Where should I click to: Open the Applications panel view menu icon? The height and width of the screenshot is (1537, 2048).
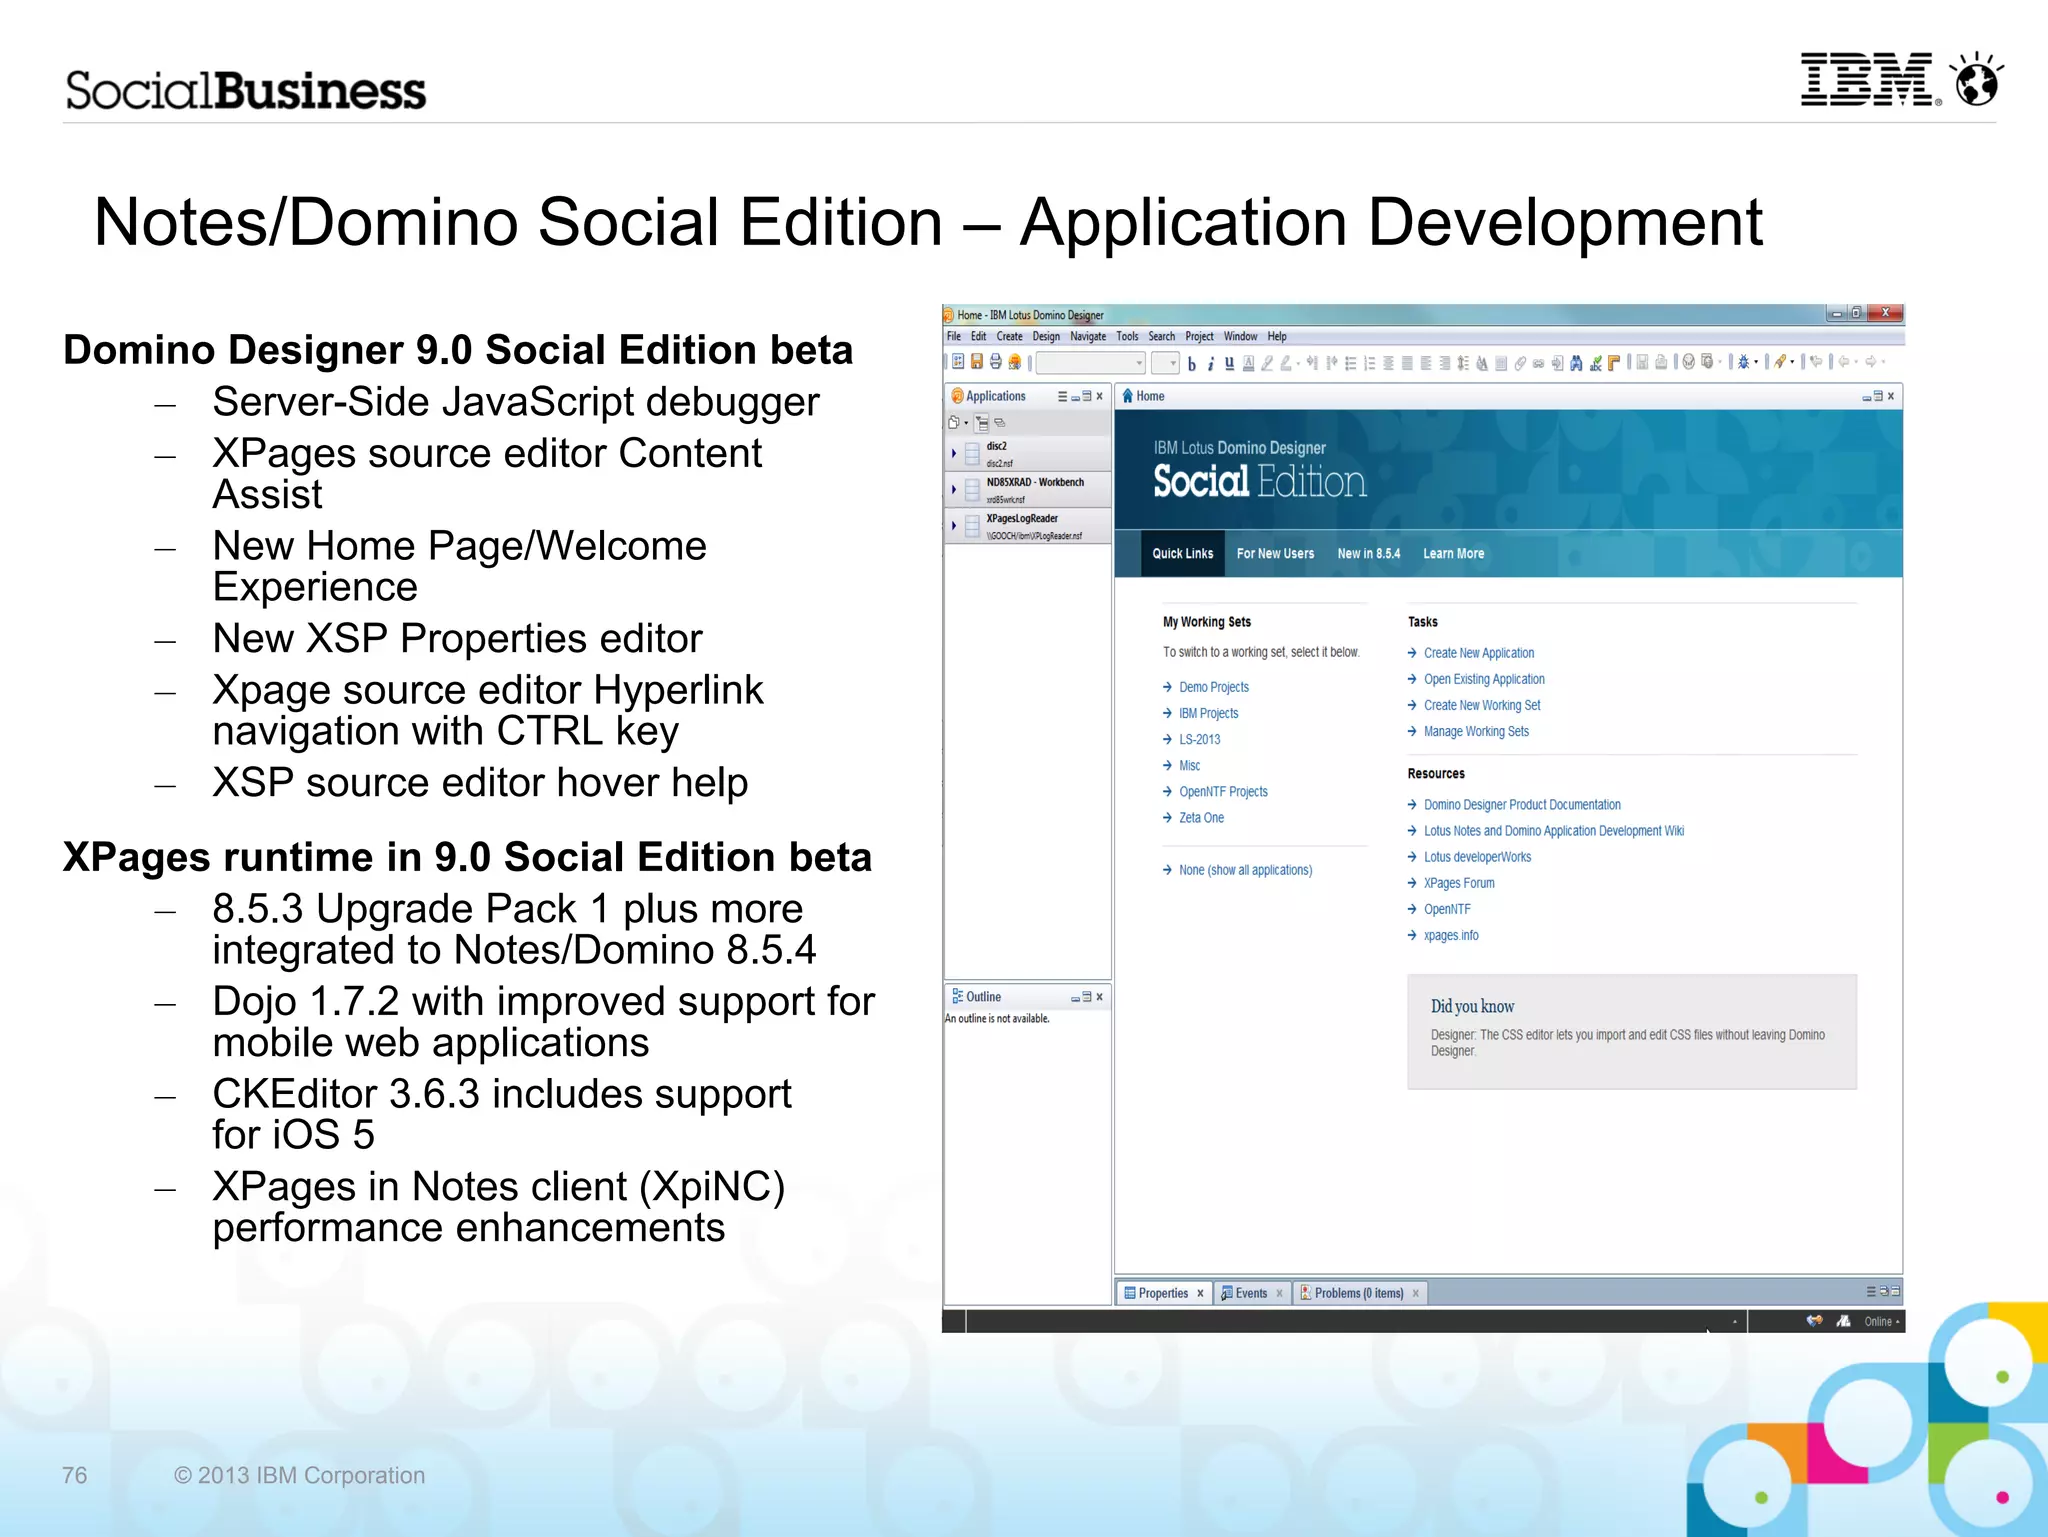(1062, 397)
